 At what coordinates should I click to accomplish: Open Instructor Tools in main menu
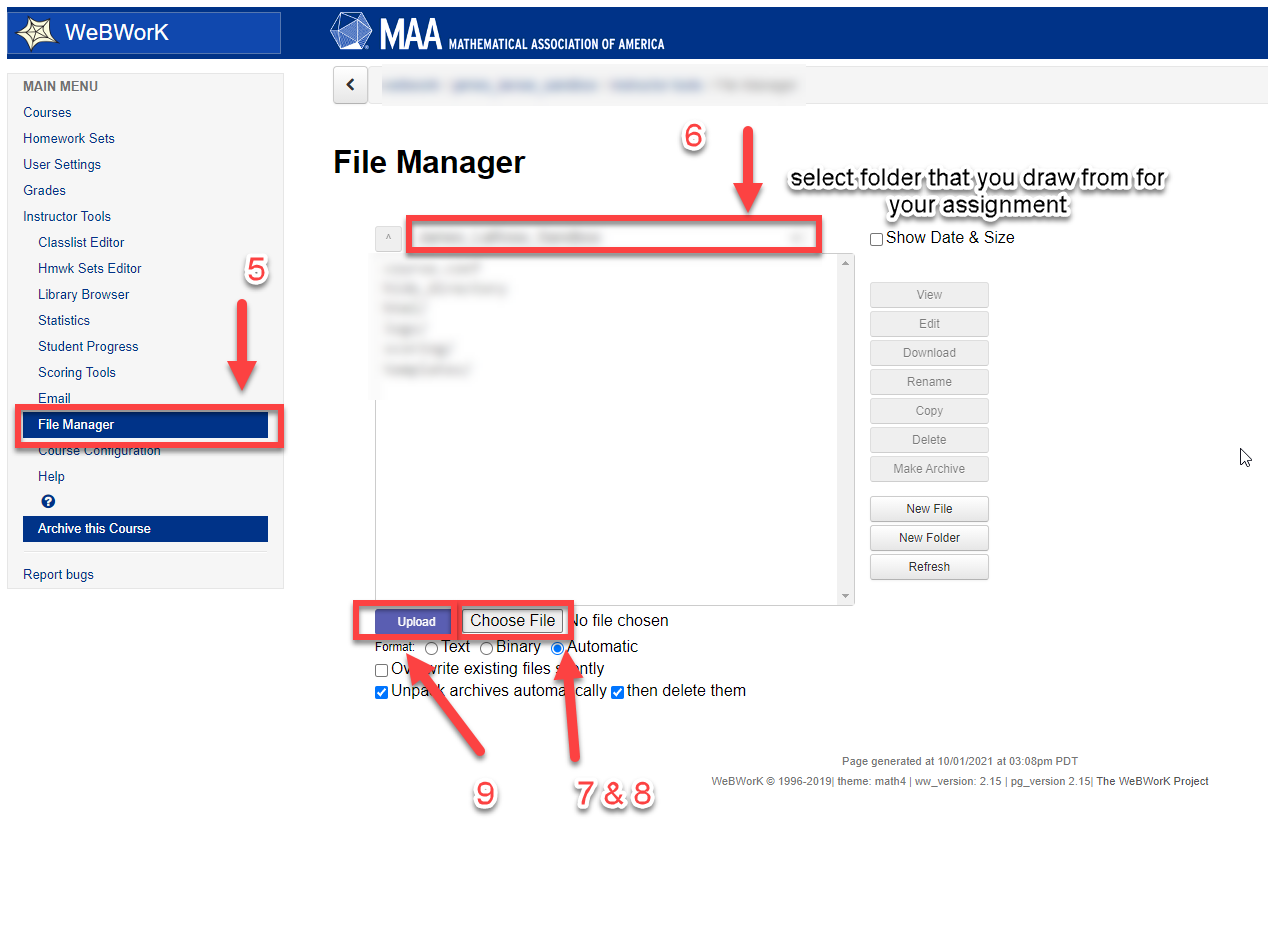click(67, 216)
